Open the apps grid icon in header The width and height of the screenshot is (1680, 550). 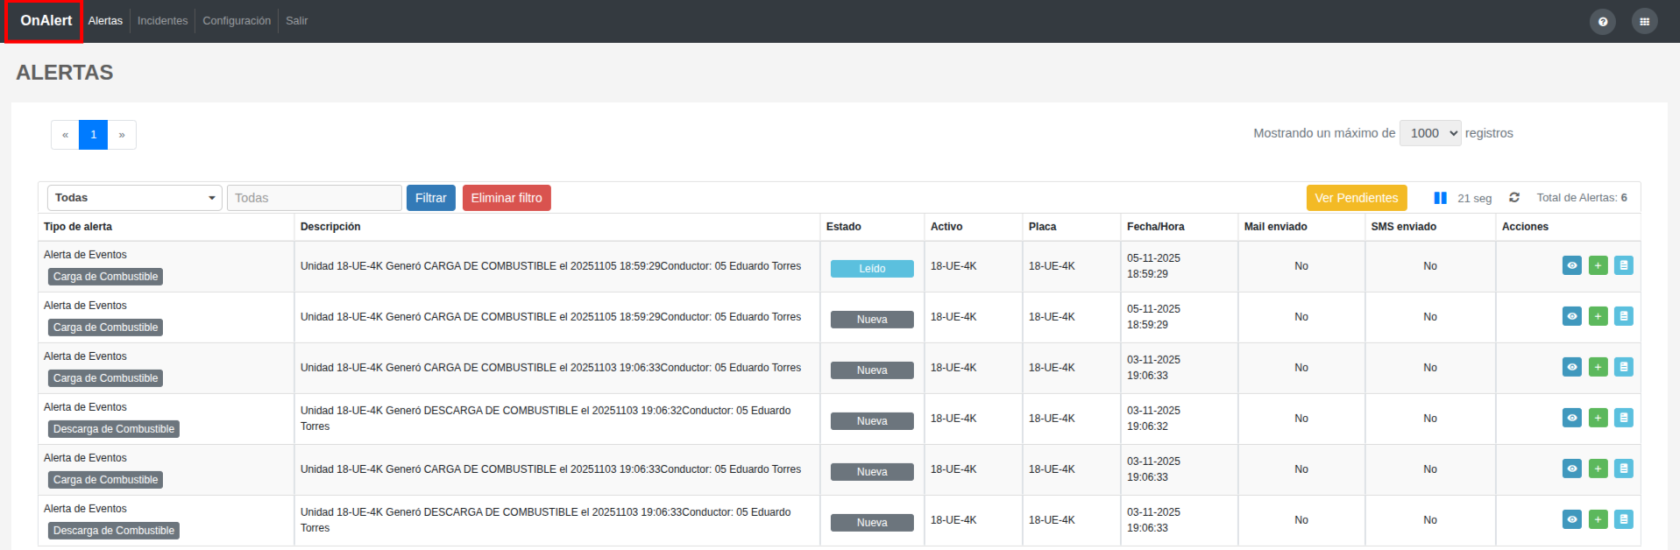(x=1645, y=21)
